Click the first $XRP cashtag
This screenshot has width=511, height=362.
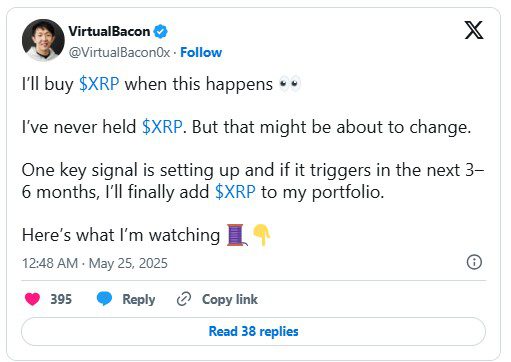click(x=99, y=84)
